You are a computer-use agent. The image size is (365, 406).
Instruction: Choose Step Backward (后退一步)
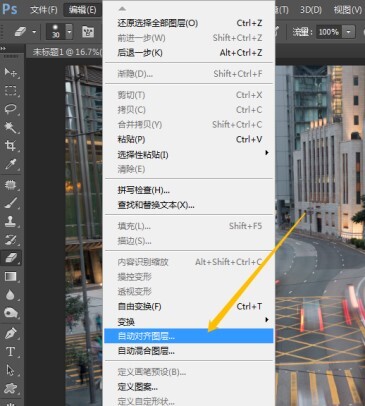coord(189,53)
